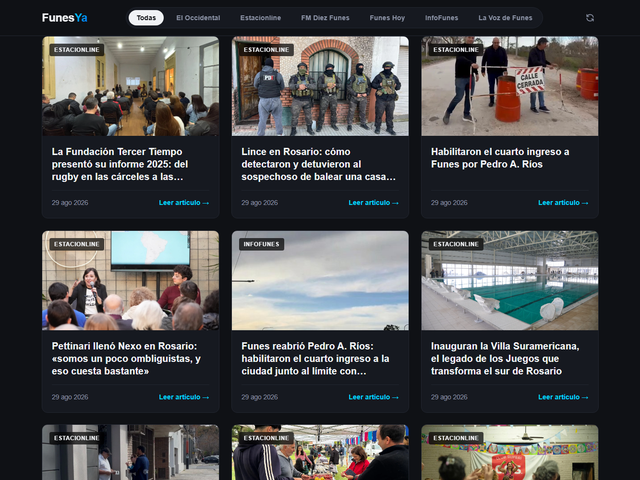This screenshot has height=480, width=640.
Task: Click headline 'Funes reabrió Pedro A. Ríos'
Action: 315,358
